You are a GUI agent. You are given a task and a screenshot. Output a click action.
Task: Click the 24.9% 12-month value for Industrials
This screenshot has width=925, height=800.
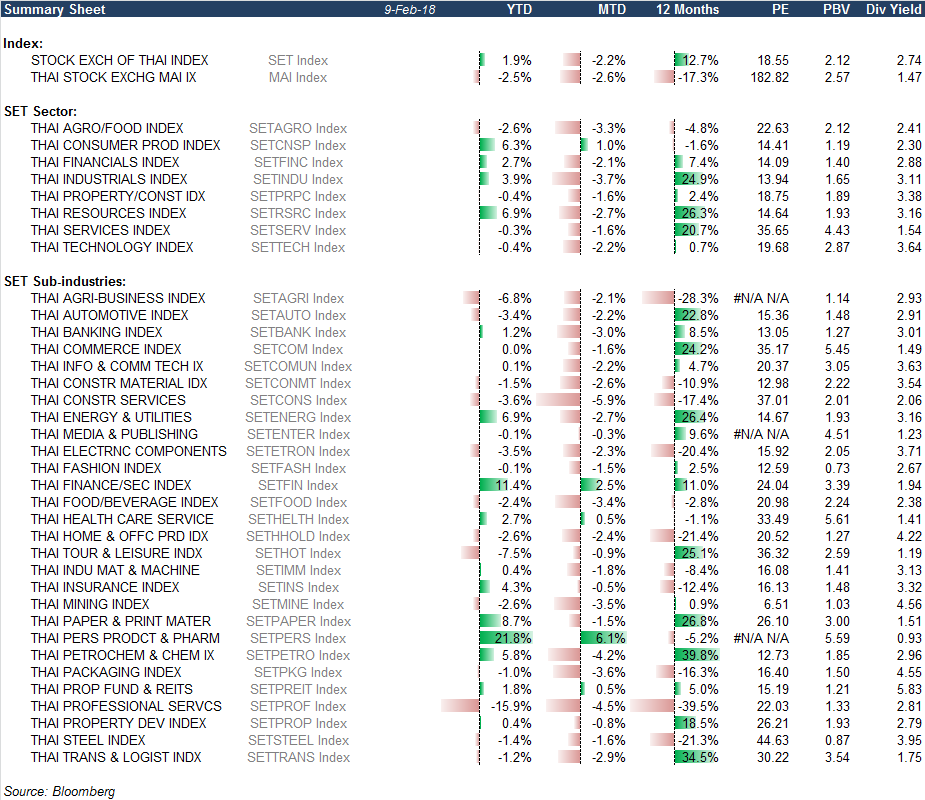pyautogui.click(x=700, y=179)
